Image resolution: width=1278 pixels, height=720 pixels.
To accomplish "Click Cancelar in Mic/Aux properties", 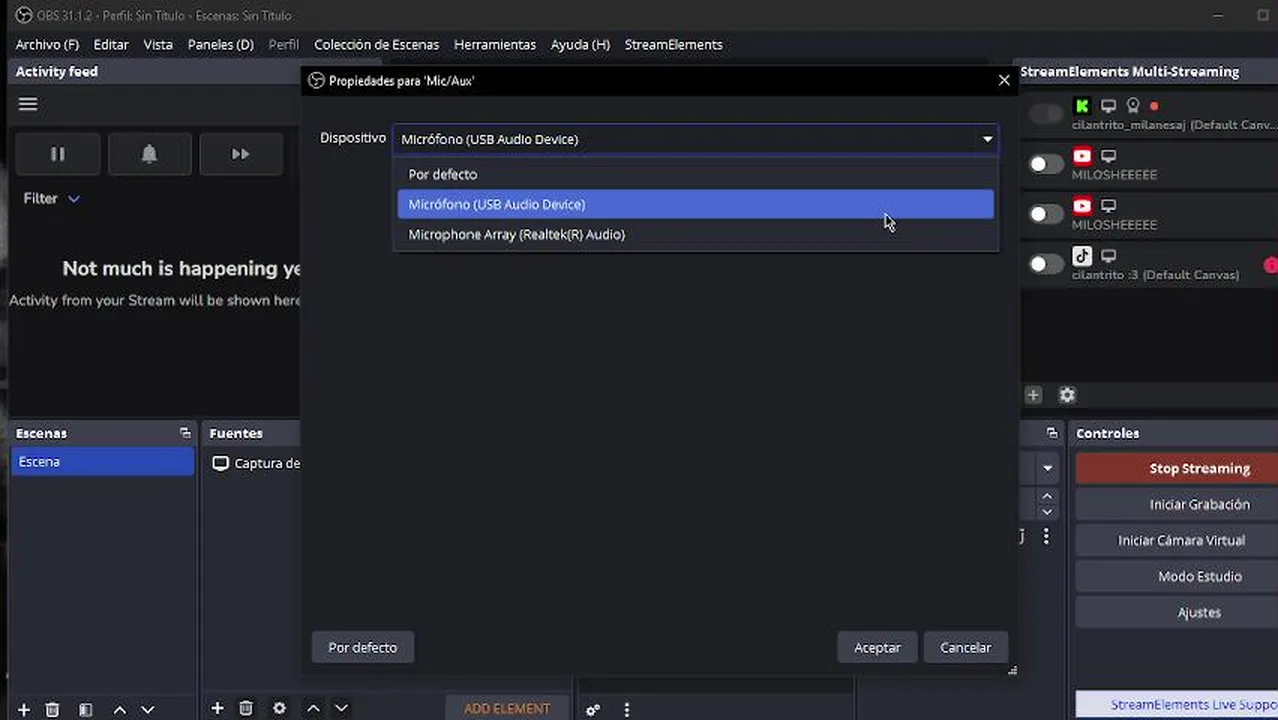I will 965,648.
